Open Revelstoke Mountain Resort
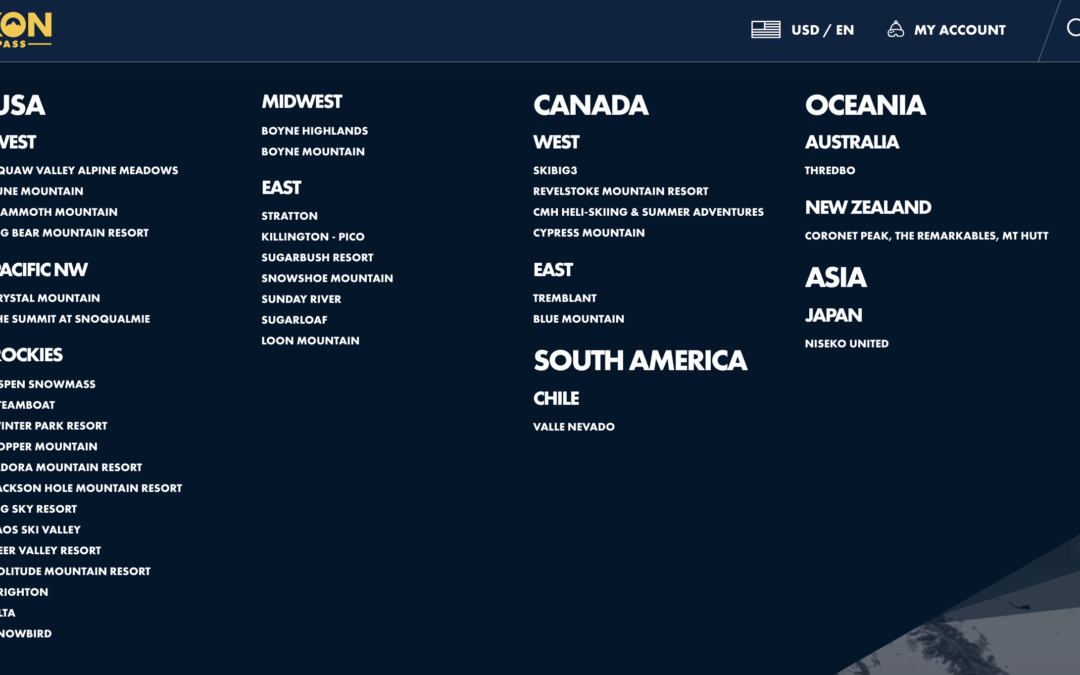 click(621, 191)
